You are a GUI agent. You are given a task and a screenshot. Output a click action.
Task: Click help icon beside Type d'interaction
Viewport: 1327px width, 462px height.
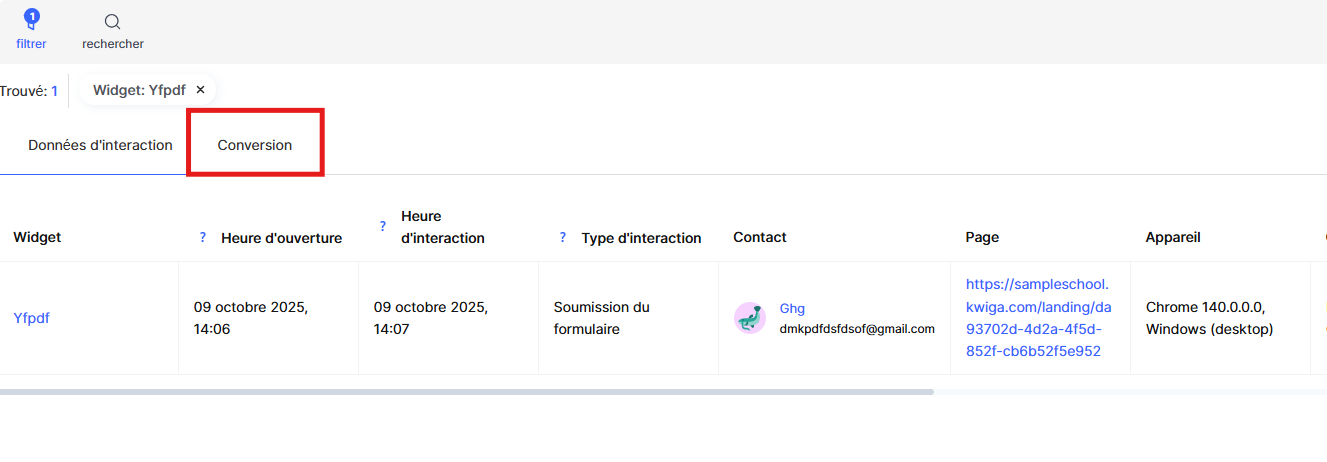click(x=563, y=238)
